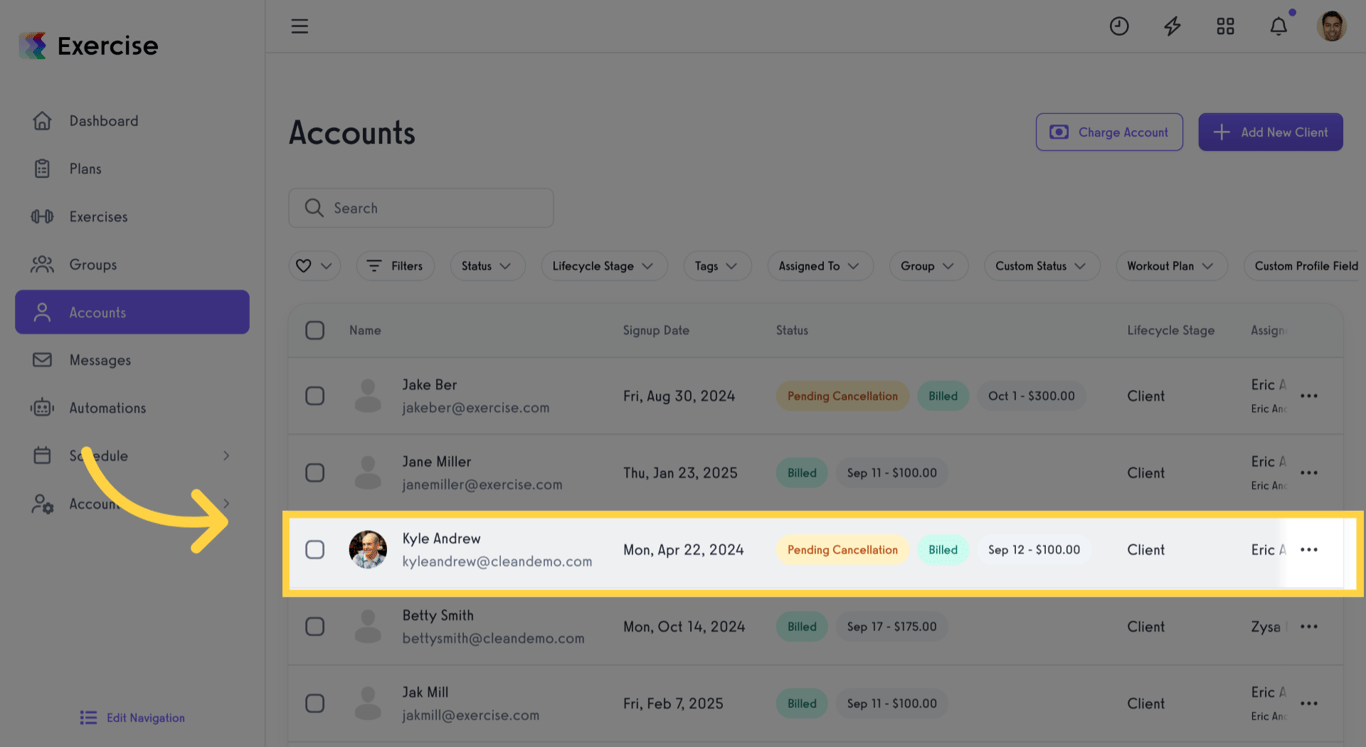Open the notifications bell

[x=1278, y=26]
